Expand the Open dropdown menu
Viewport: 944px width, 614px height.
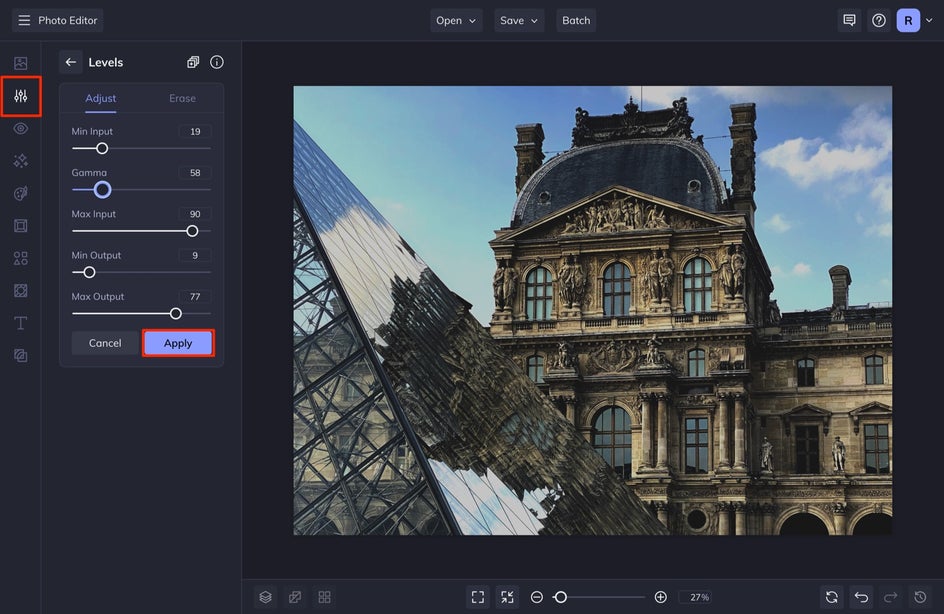456,20
